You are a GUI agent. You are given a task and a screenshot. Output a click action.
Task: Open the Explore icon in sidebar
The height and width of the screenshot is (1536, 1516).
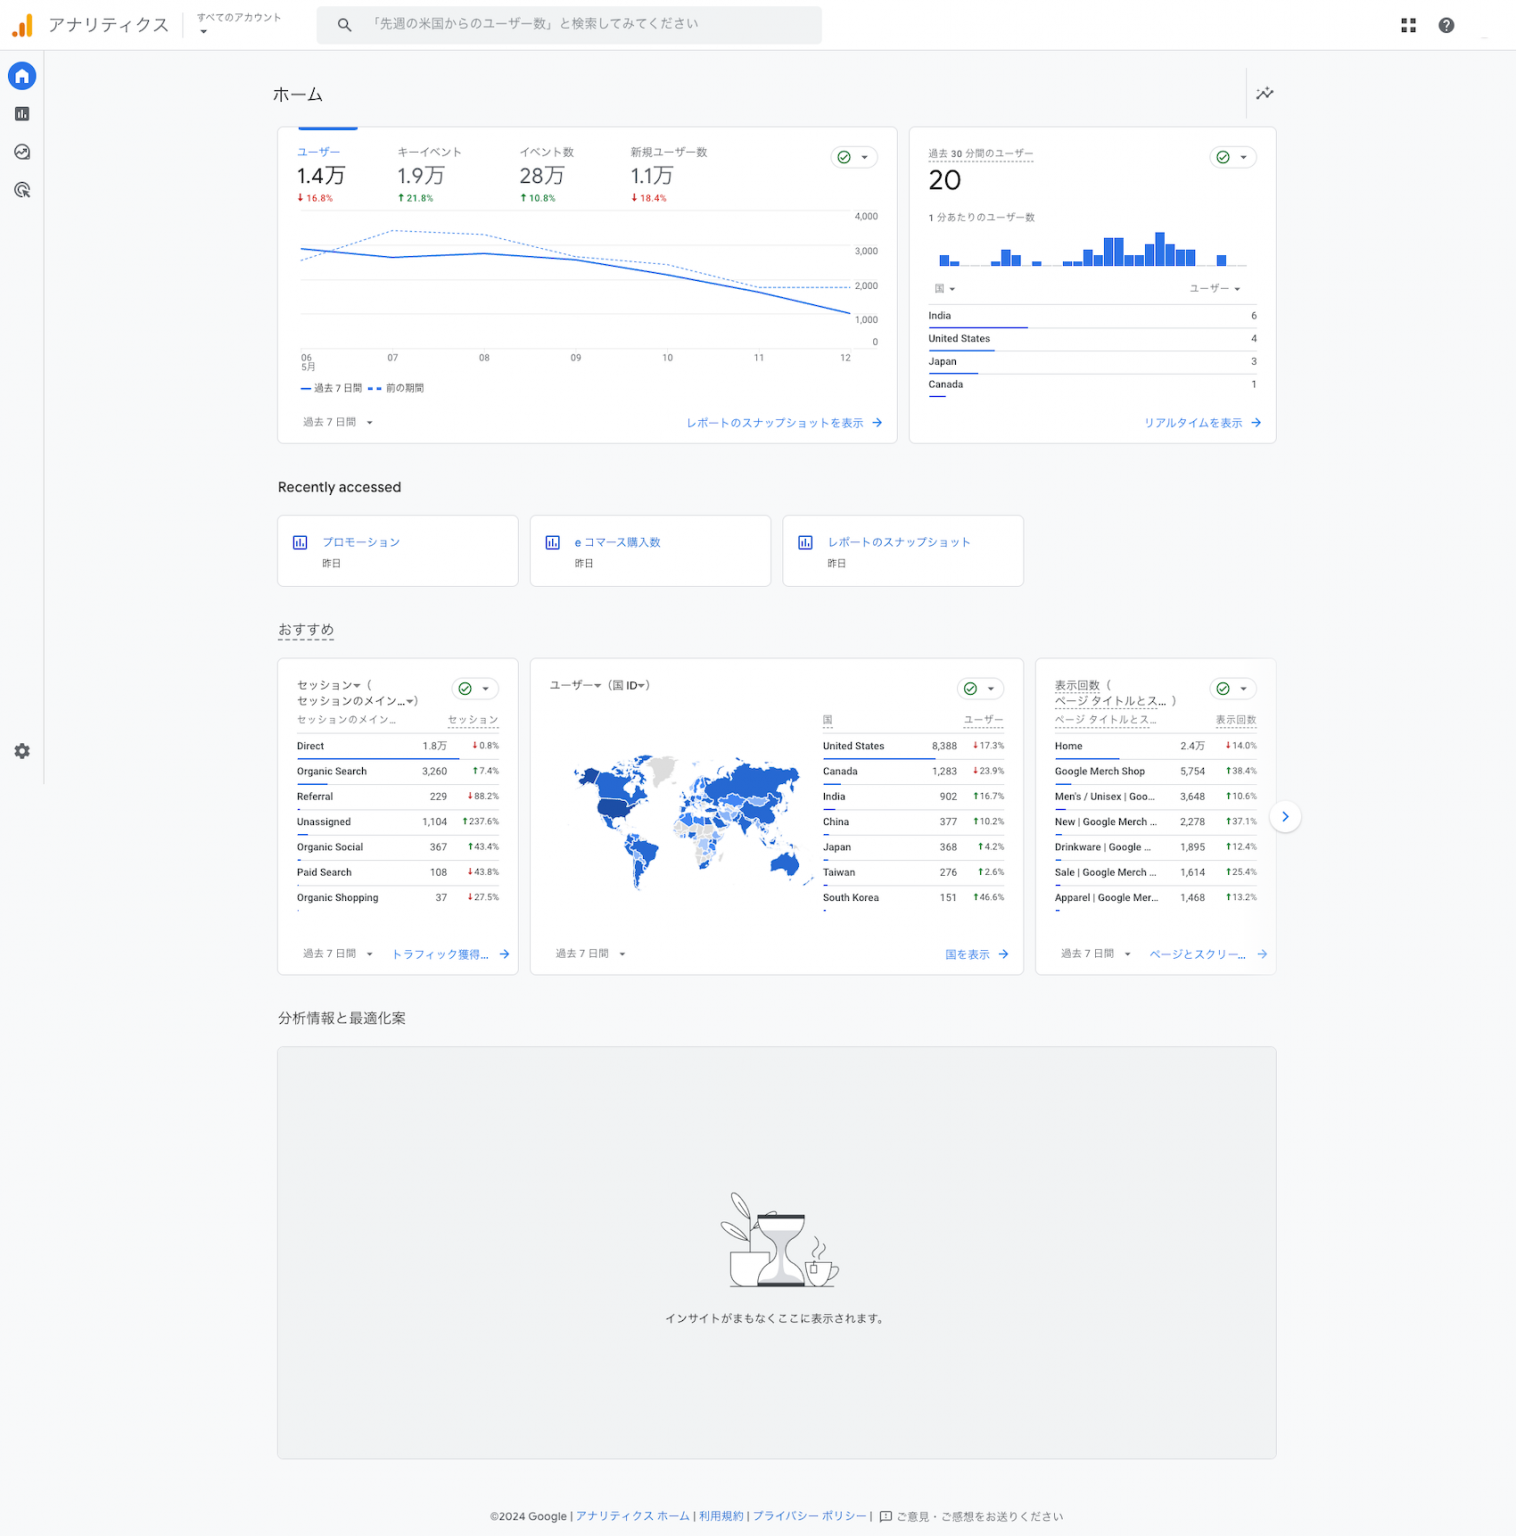(x=22, y=152)
